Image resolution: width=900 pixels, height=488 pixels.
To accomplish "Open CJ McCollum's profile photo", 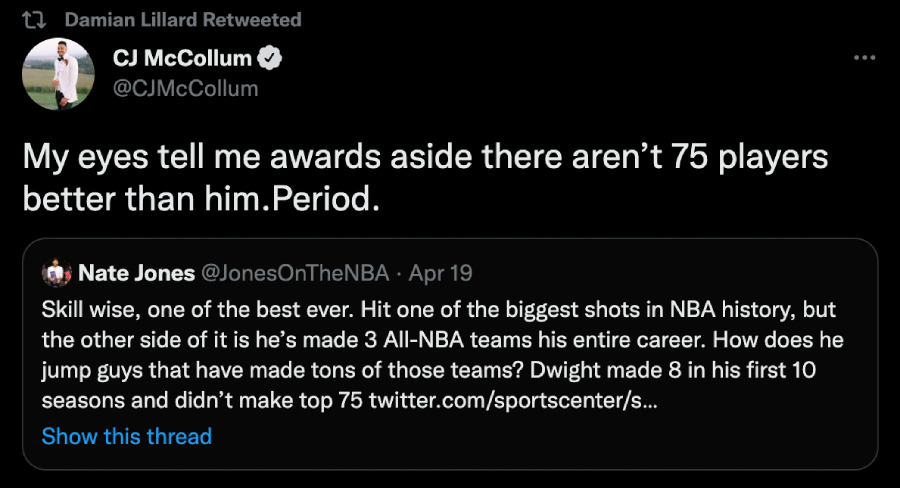I will point(57,75).
